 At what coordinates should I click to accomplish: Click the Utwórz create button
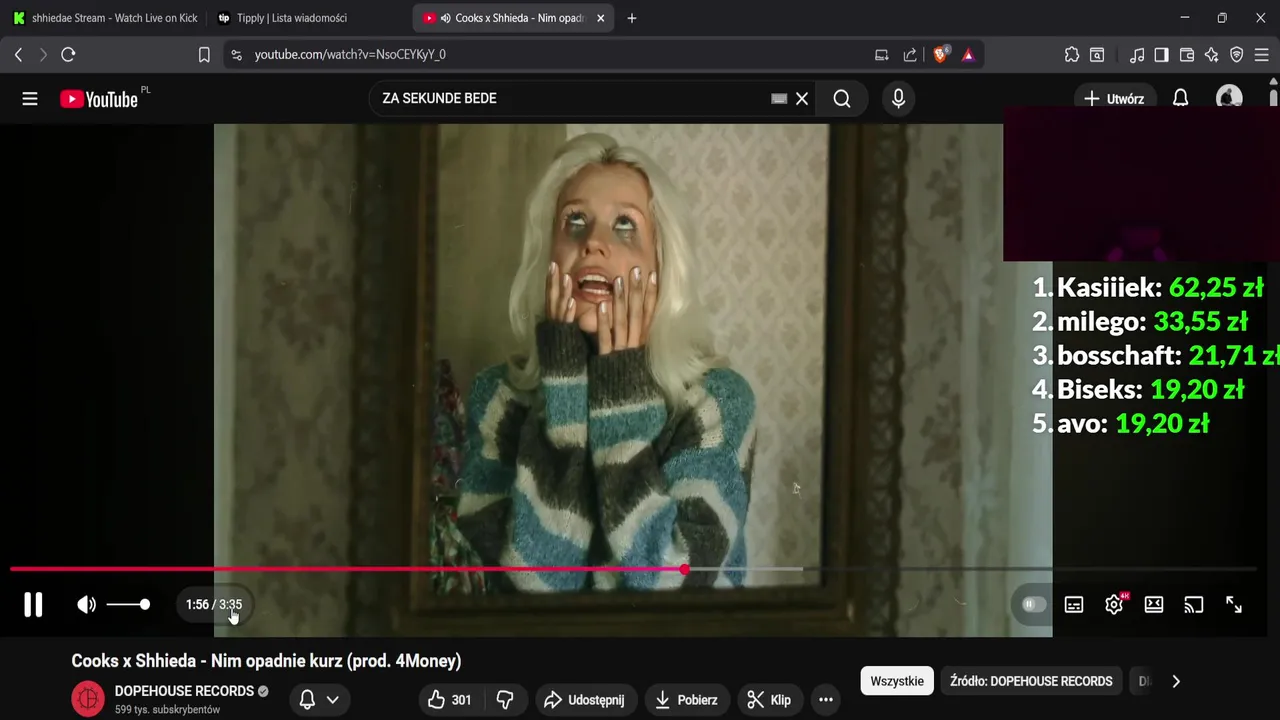(x=1114, y=98)
